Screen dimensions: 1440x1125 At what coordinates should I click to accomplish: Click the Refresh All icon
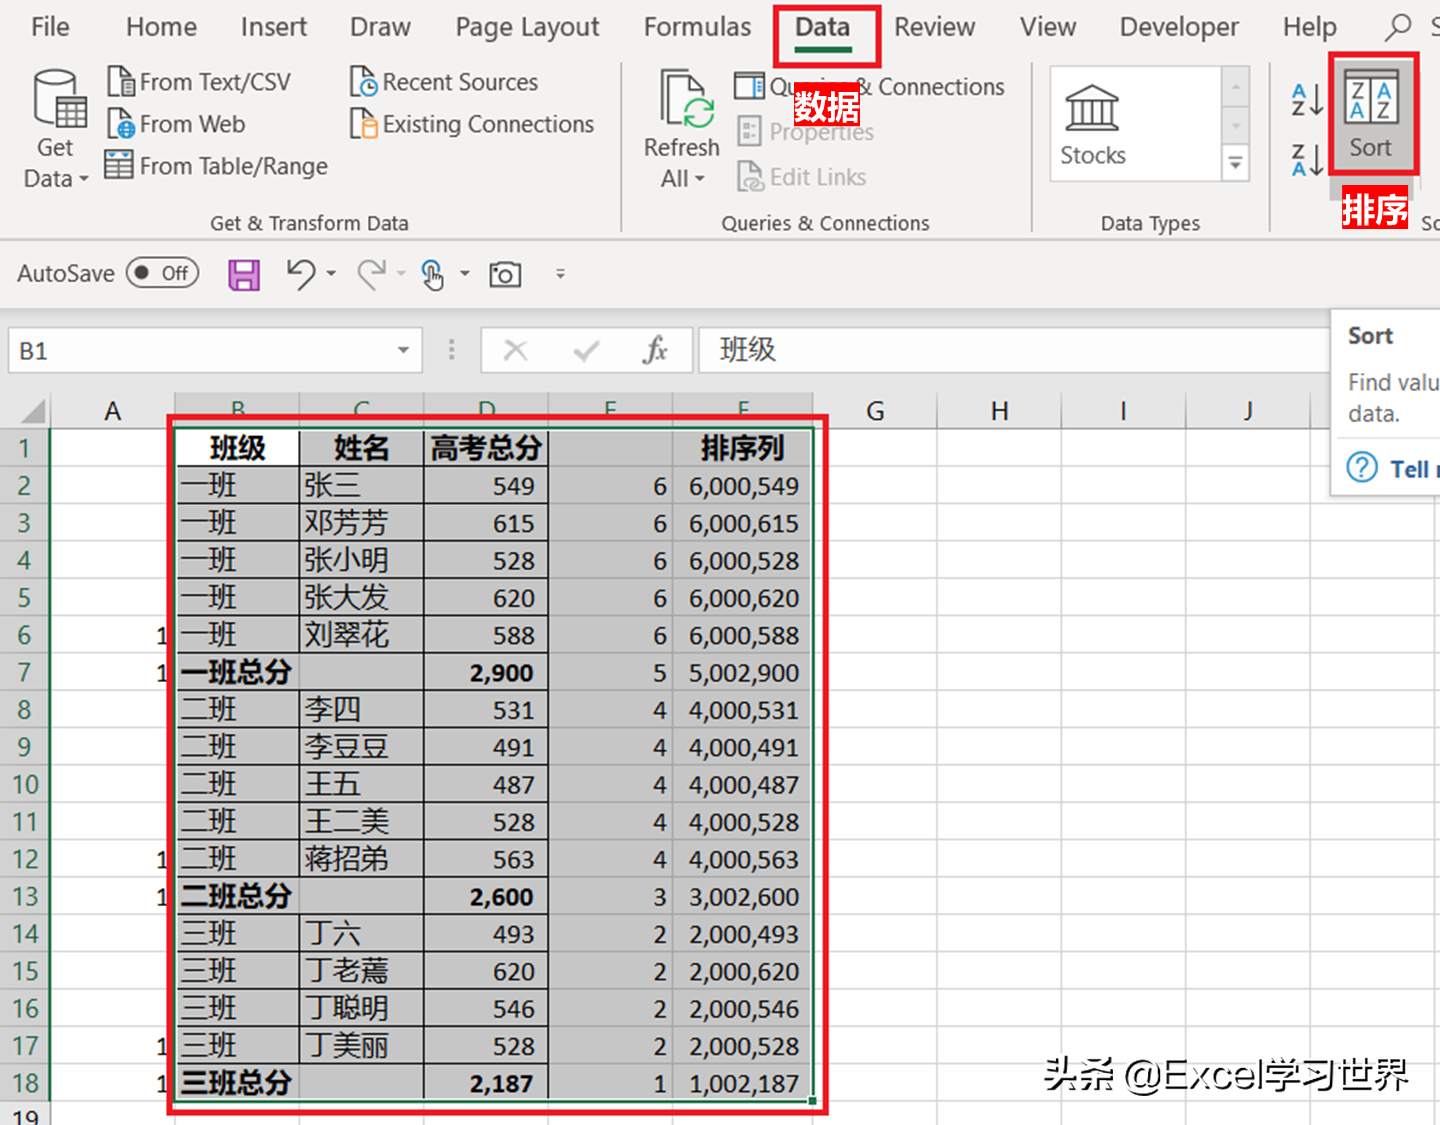(x=686, y=100)
